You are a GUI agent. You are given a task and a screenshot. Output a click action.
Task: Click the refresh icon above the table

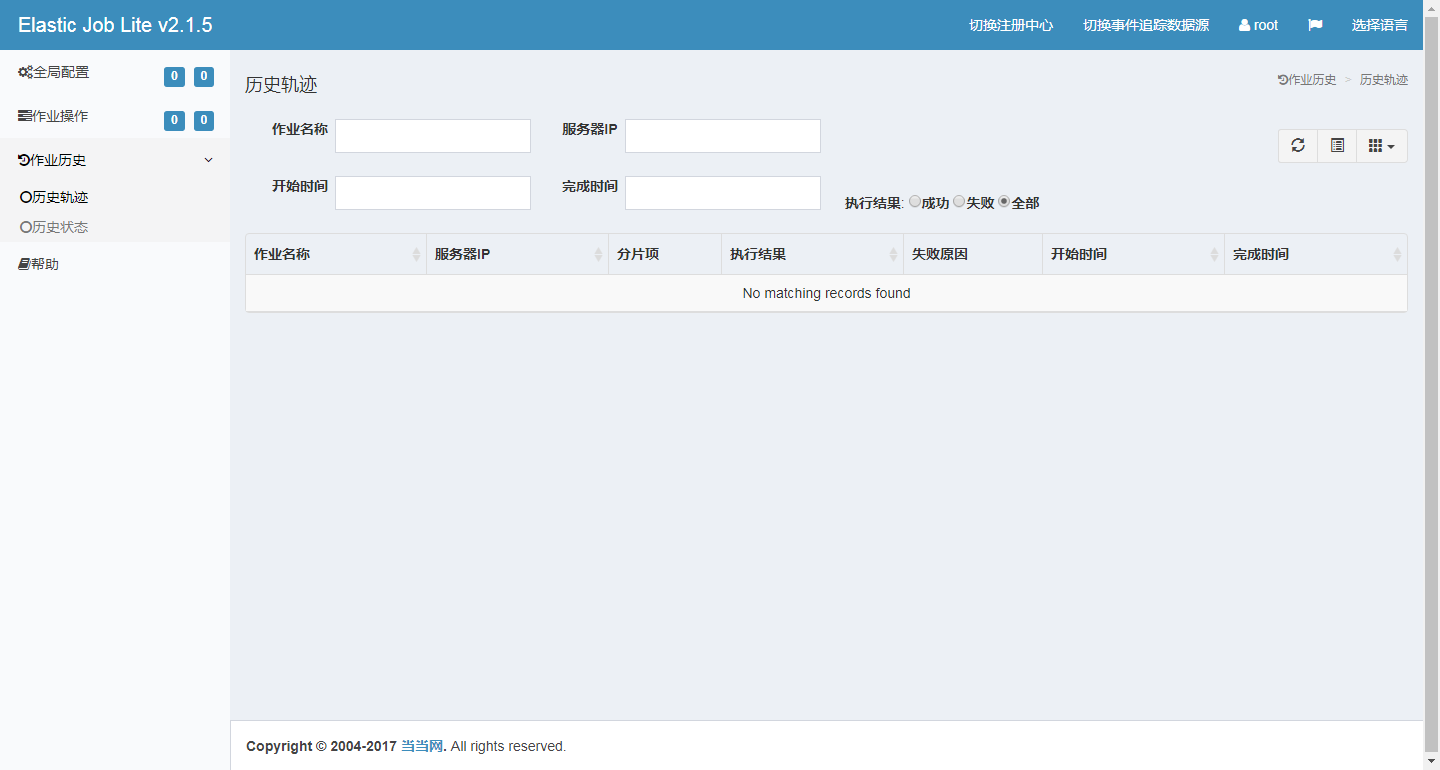click(x=1297, y=146)
